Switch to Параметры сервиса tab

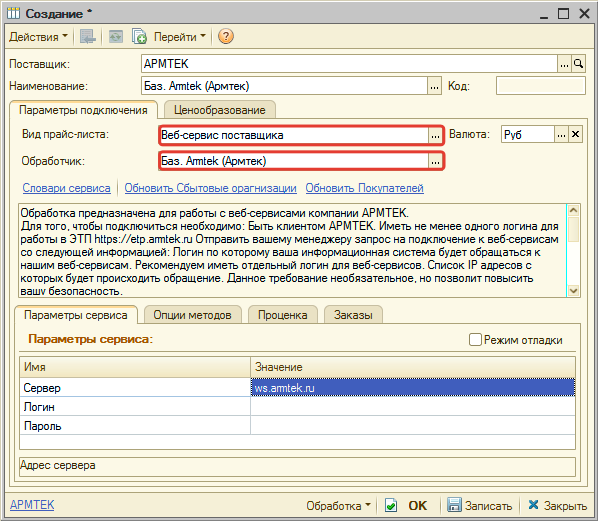76,315
